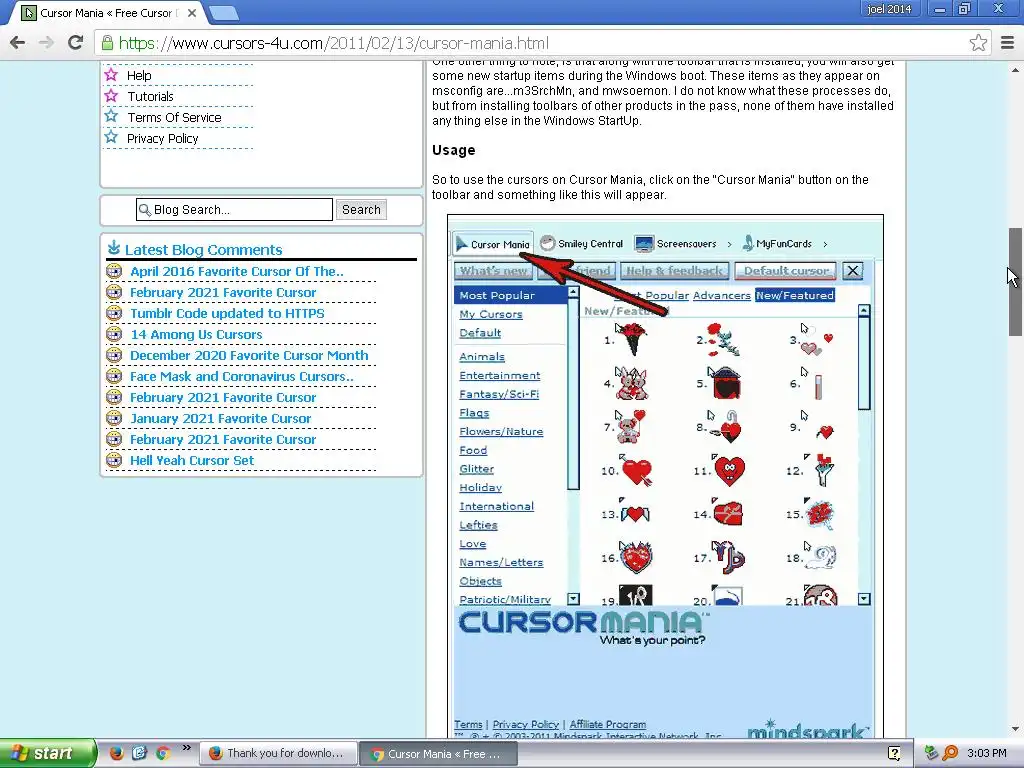Click the Blog Search text field
This screenshot has height=768, width=1024.
click(x=234, y=210)
